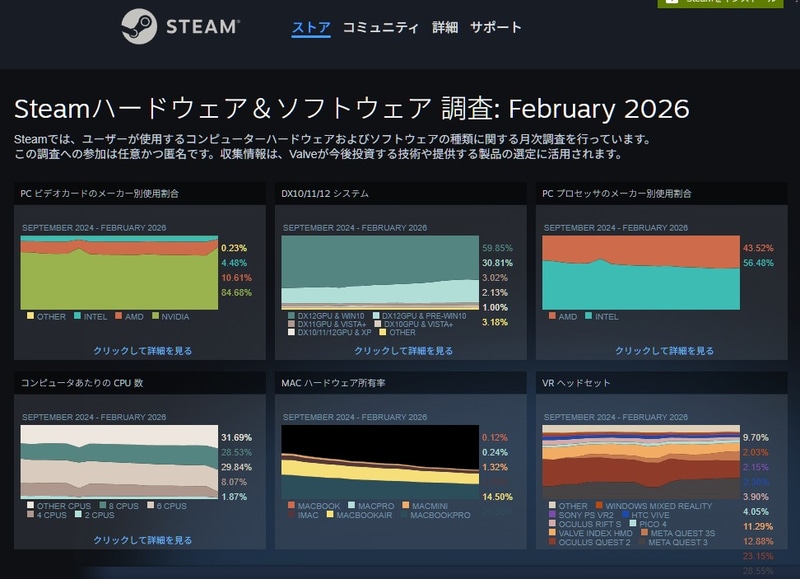
Task: Click the MACBOOK legend swatch
Action: (291, 505)
